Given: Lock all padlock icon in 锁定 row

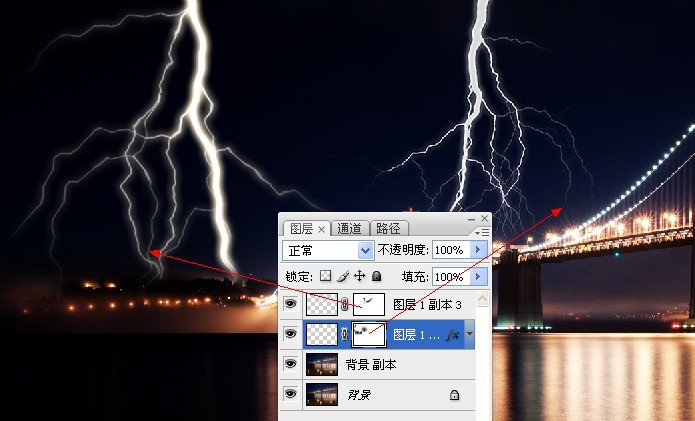Looking at the screenshot, I should tap(376, 277).
